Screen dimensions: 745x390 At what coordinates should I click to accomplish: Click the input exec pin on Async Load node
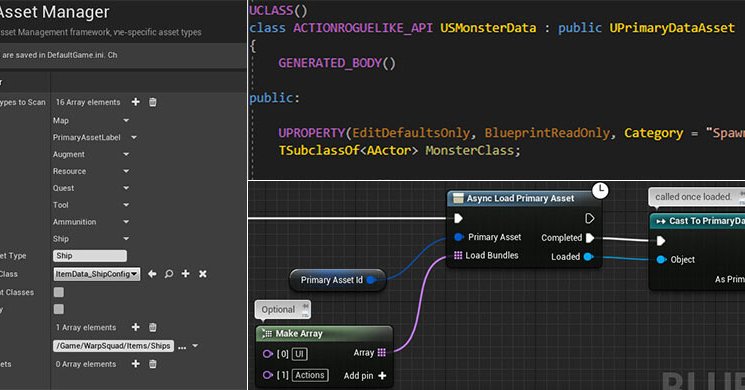458,219
